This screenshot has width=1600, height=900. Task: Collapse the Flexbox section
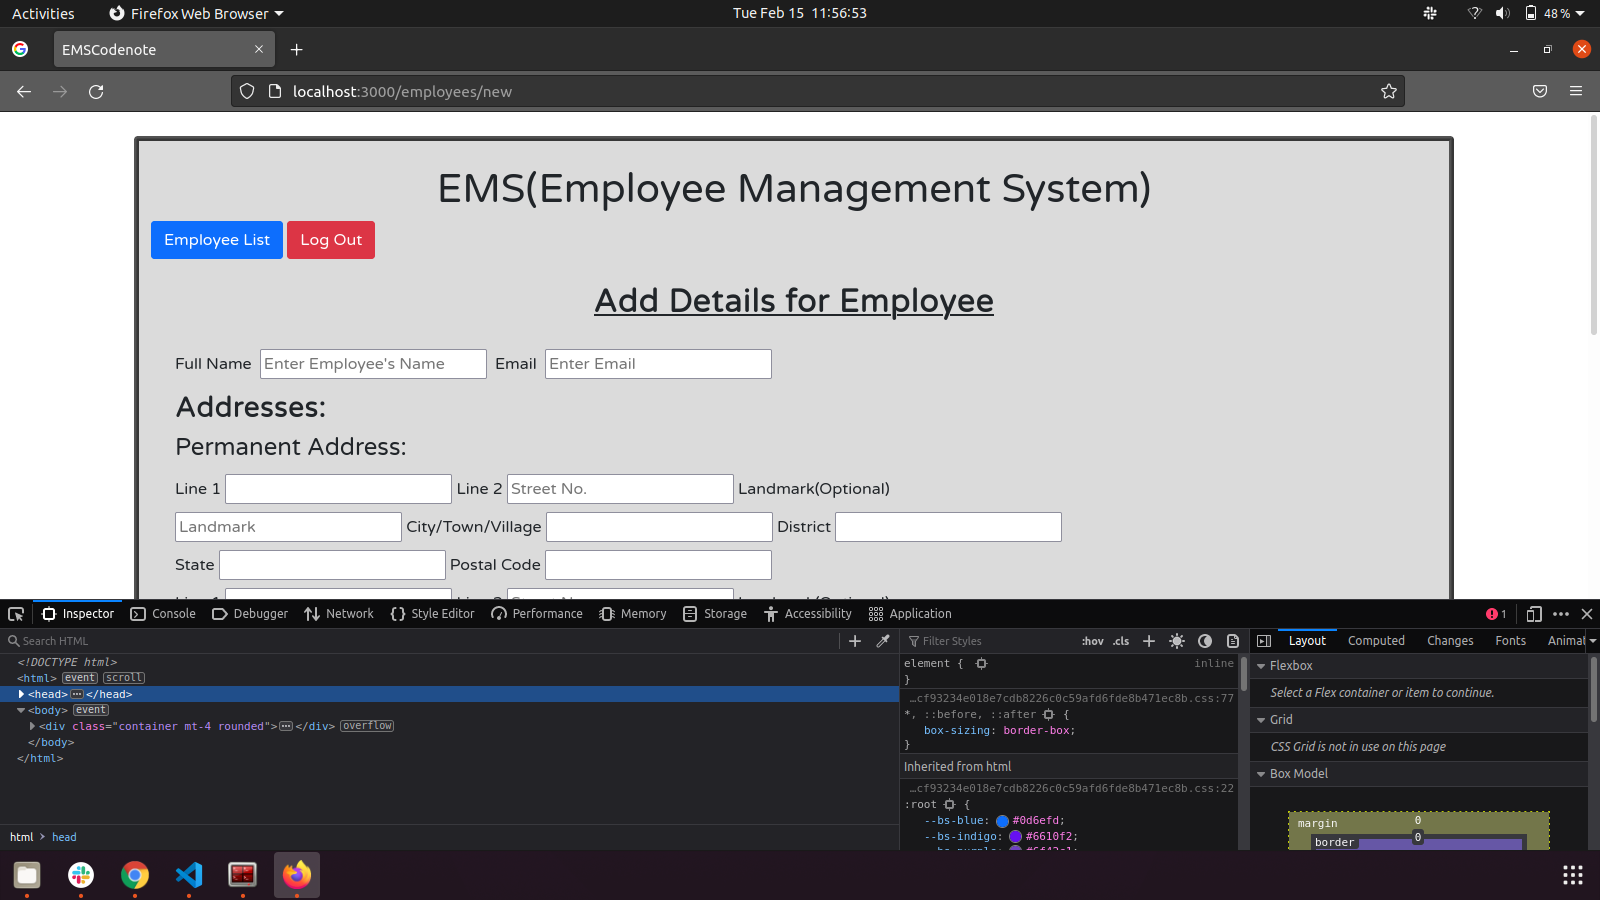[1262, 666]
